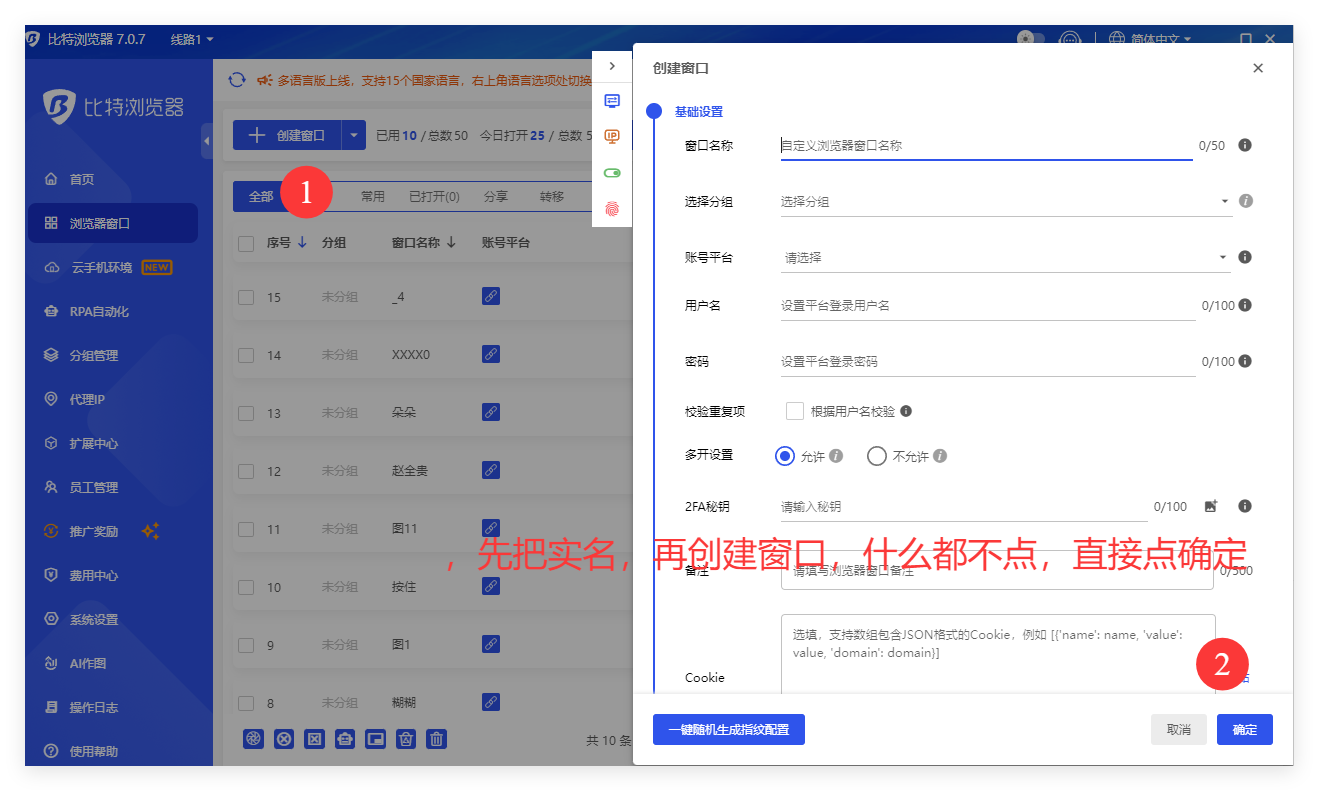Open the proxy IP panel icon
The image size is (1319, 791).
pyautogui.click(x=612, y=136)
